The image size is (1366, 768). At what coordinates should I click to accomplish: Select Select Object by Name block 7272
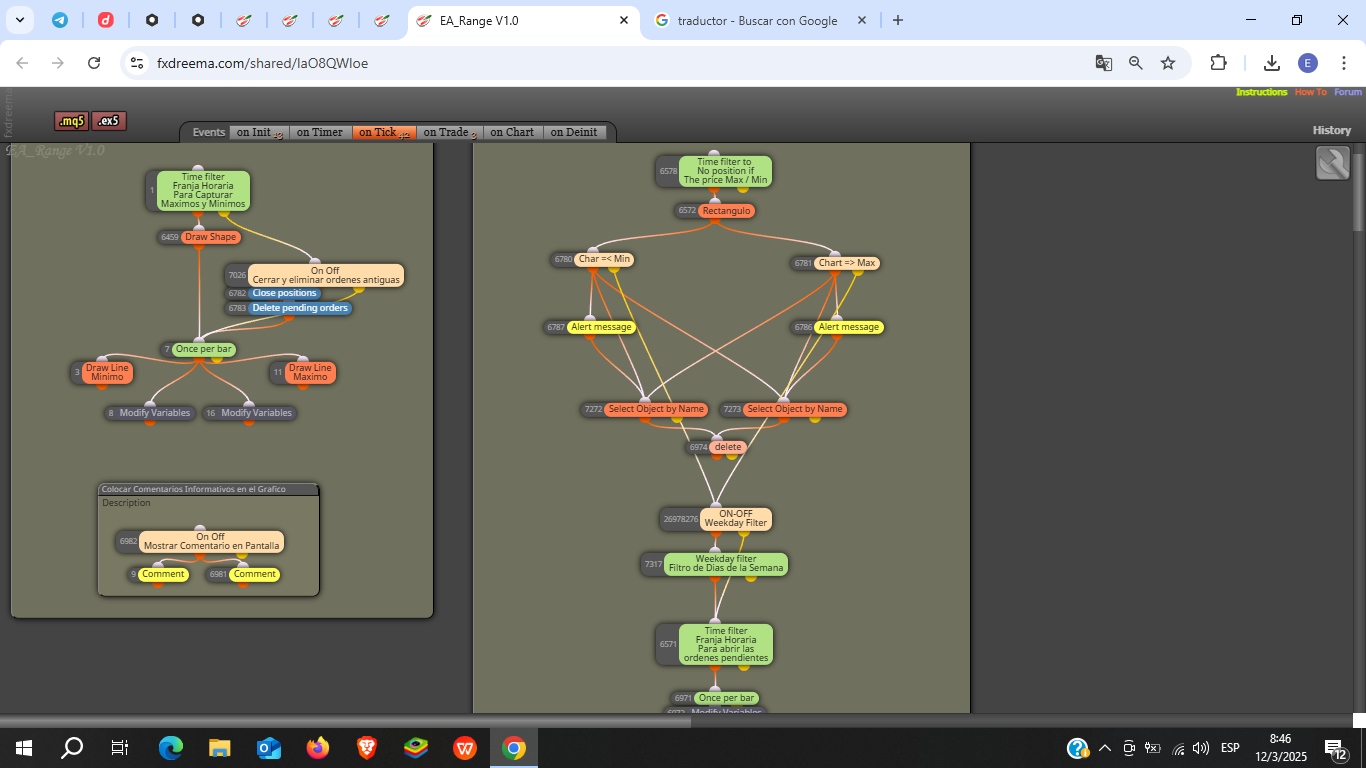click(656, 409)
